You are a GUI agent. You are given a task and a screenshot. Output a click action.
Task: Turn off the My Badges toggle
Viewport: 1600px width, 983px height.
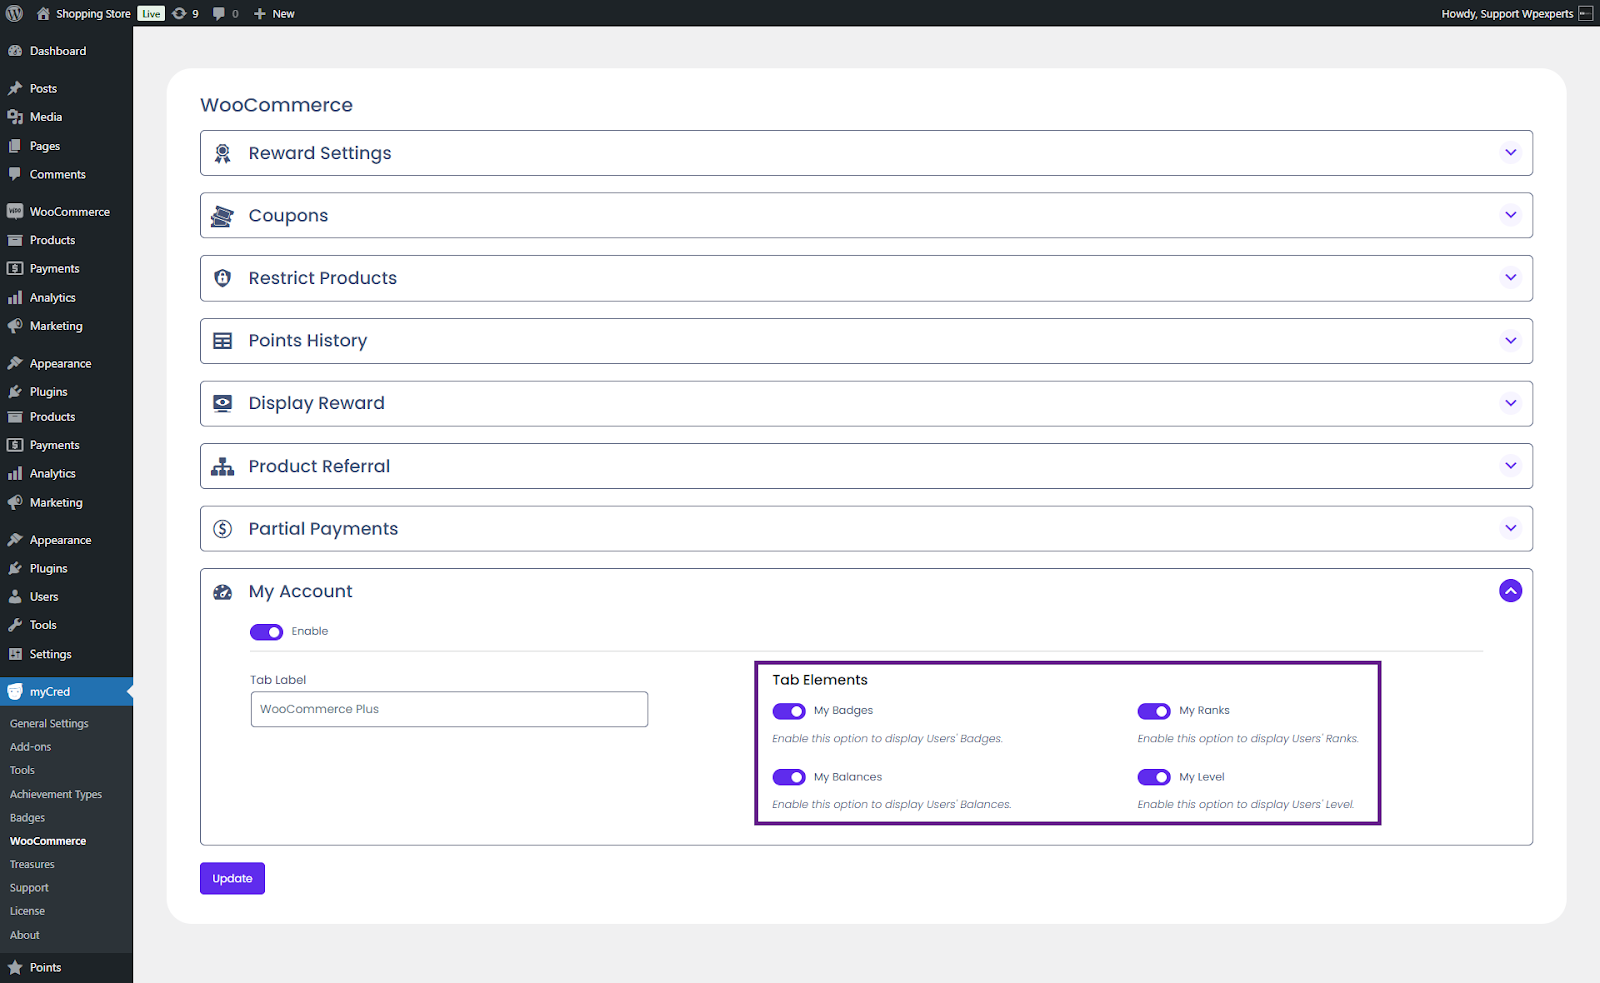pos(789,711)
